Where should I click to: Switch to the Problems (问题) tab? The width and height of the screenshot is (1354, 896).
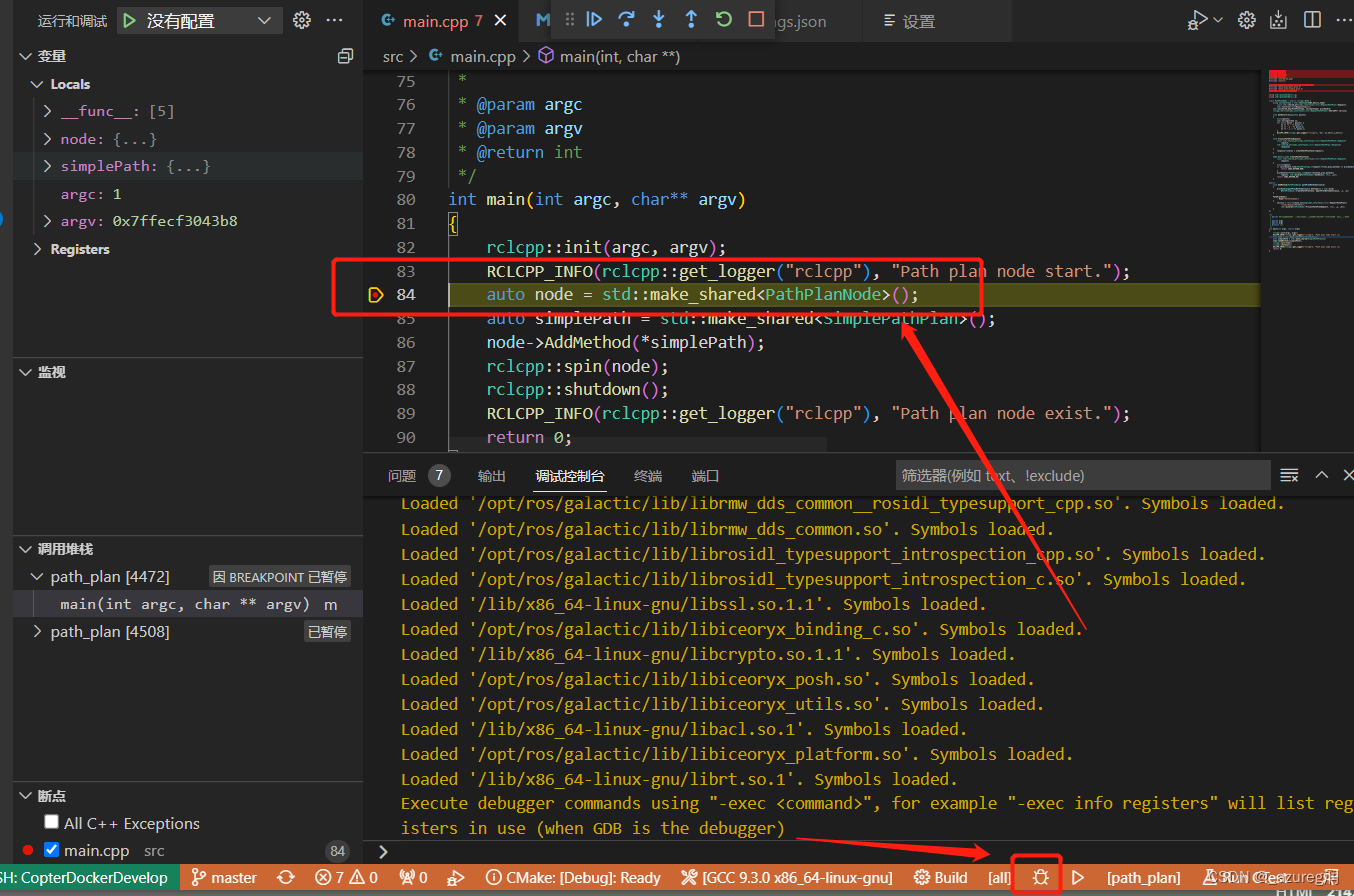402,476
